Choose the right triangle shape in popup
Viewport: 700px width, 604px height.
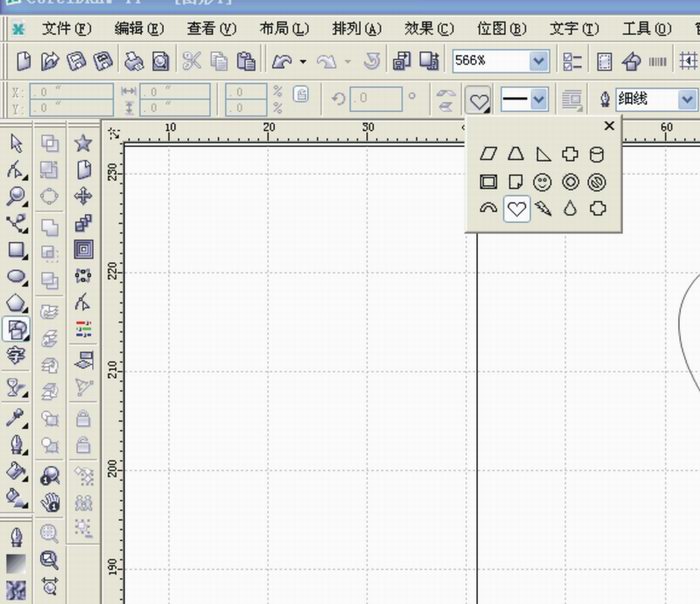[543, 154]
